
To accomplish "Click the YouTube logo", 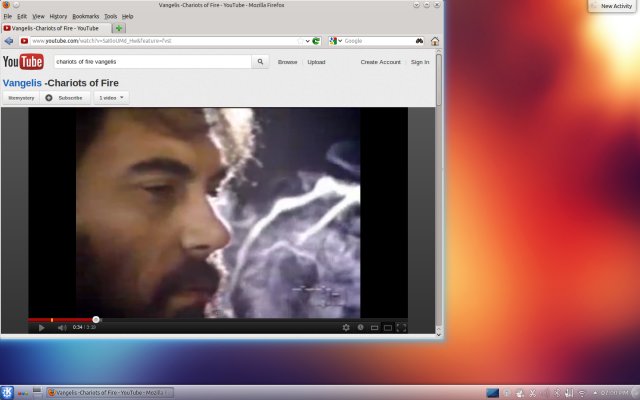I will [23, 62].
